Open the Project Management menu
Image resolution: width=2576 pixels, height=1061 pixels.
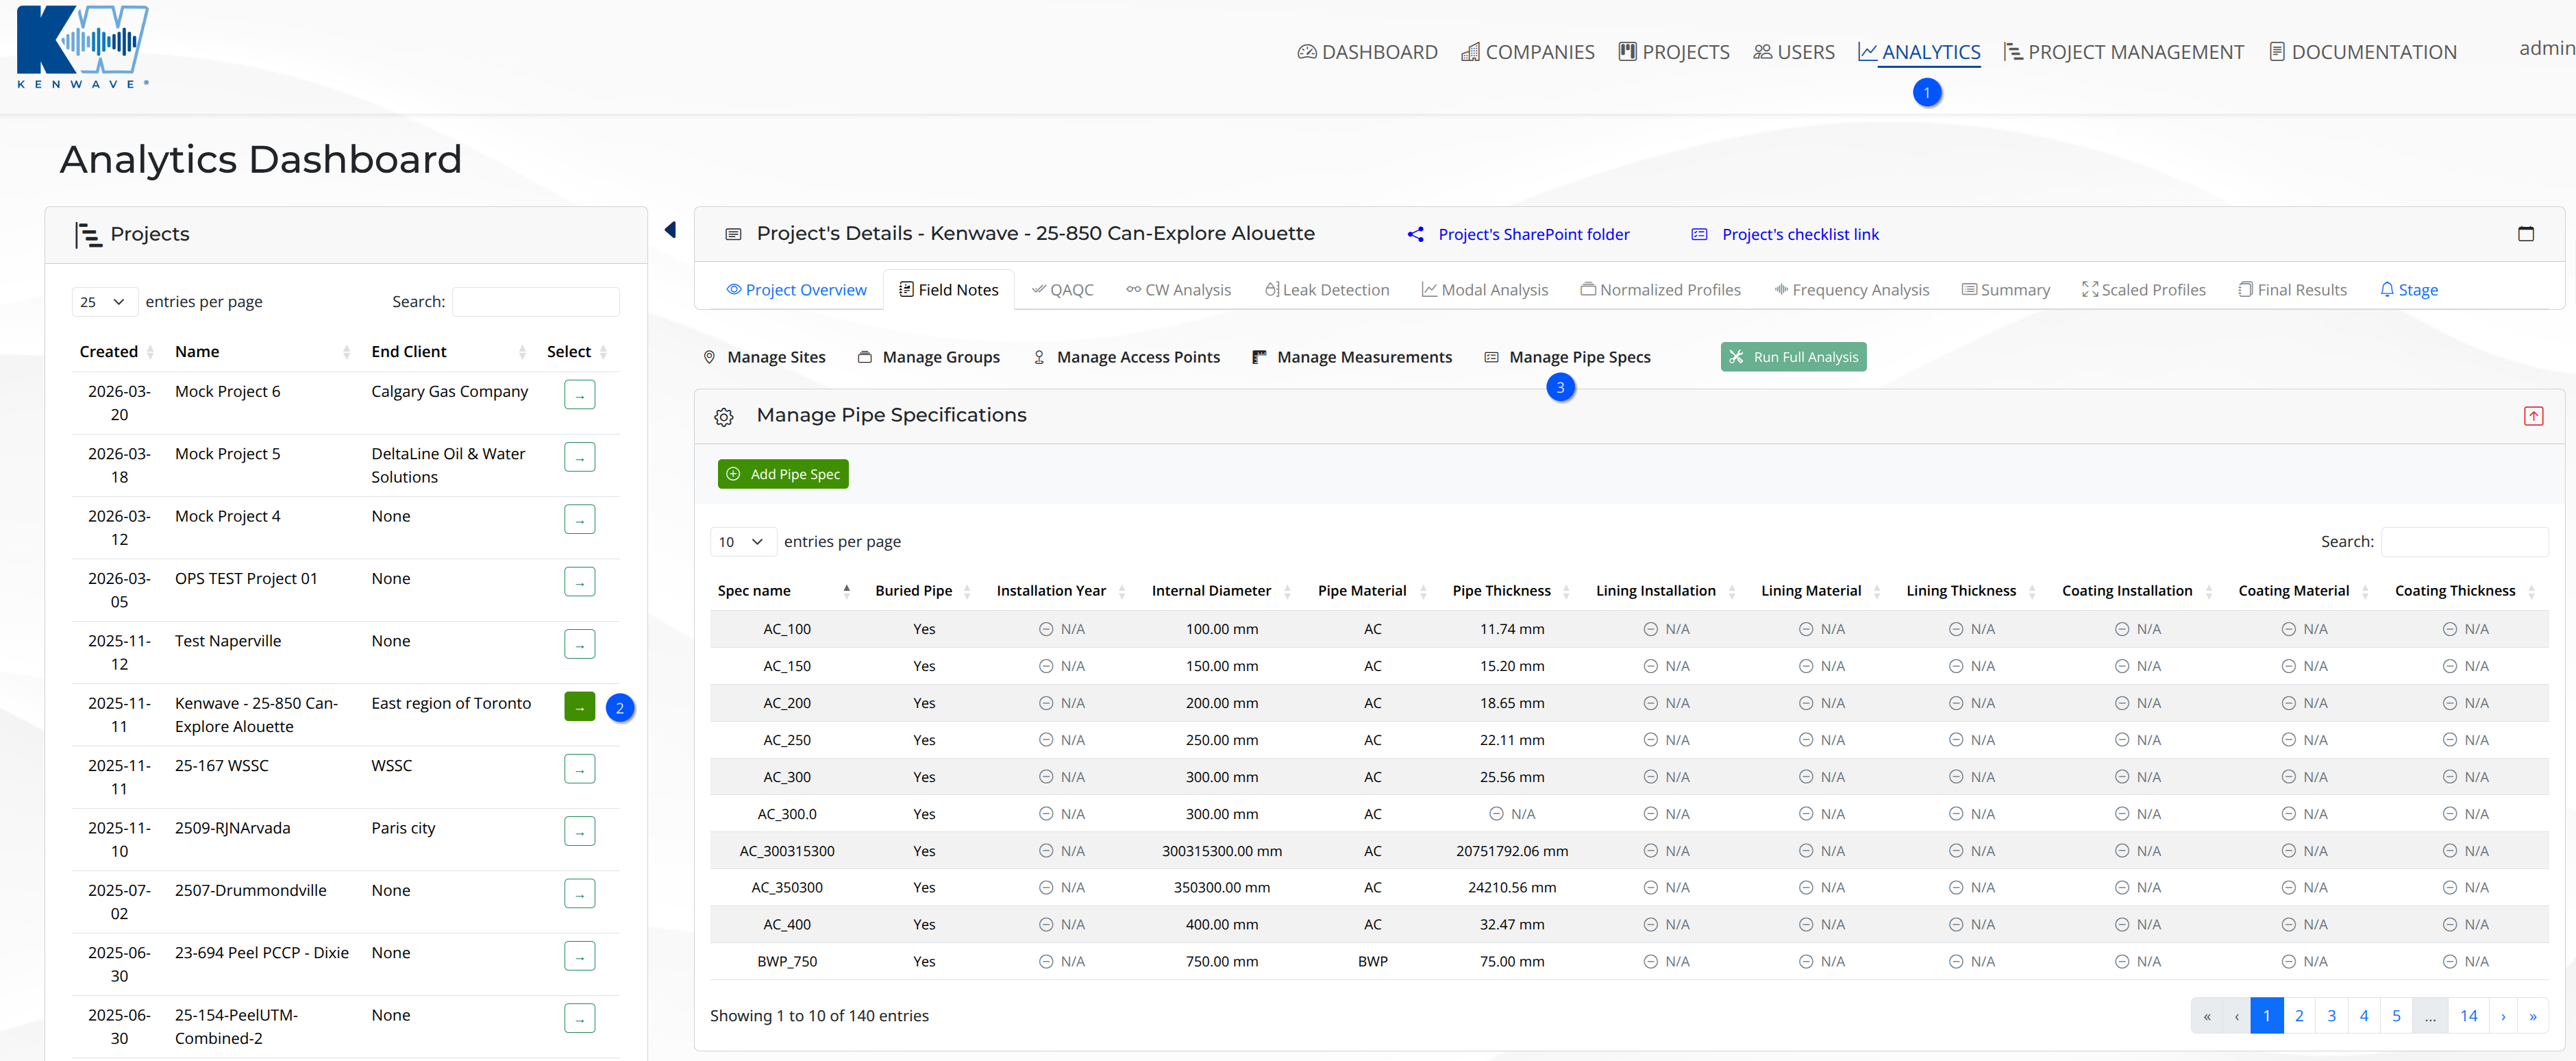(2124, 52)
